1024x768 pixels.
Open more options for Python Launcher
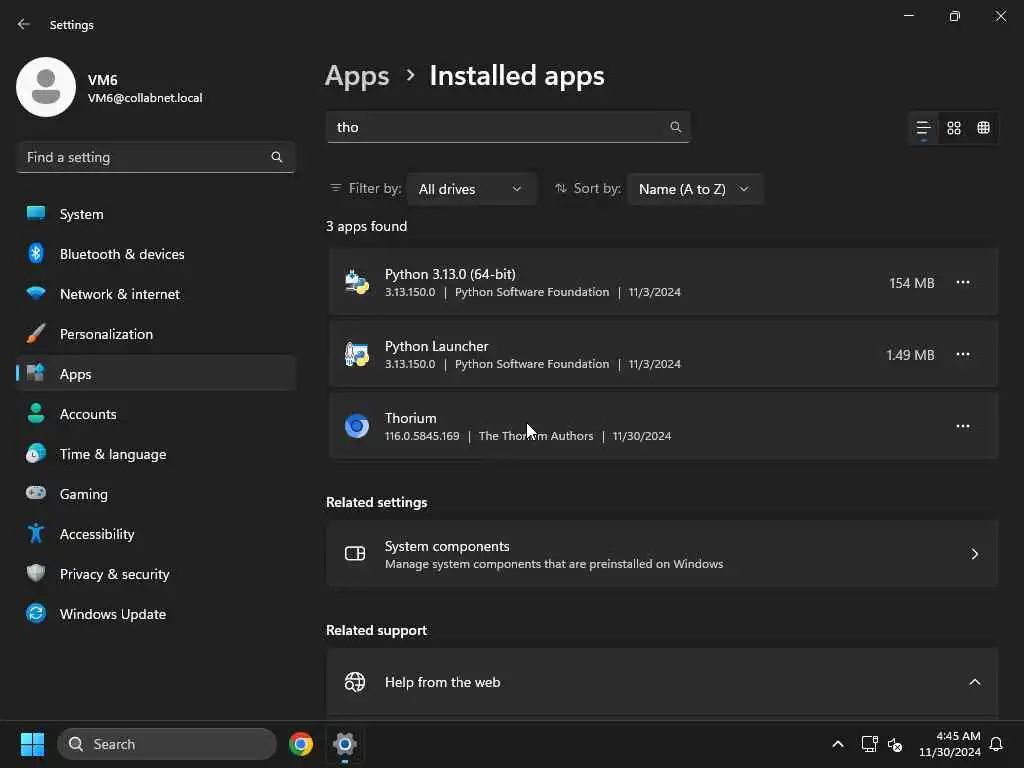tap(963, 354)
